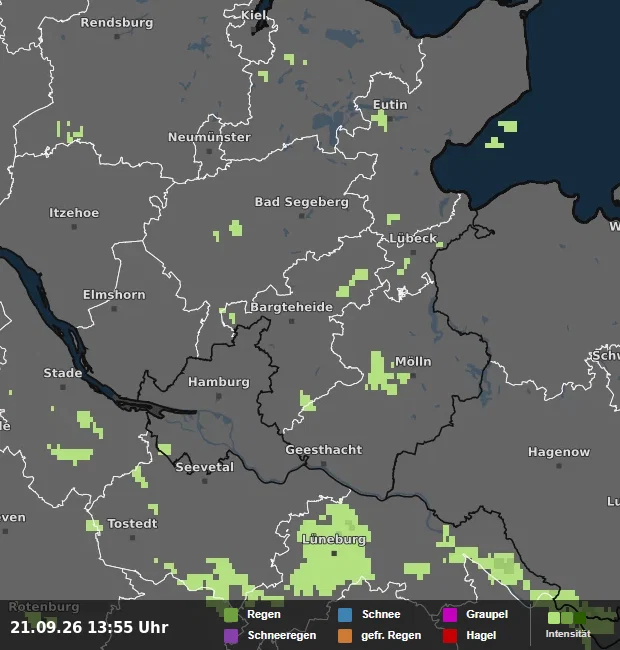This screenshot has height=650, width=620.
Task: Click the blue Schnee legend swatch
Action: (x=345, y=615)
